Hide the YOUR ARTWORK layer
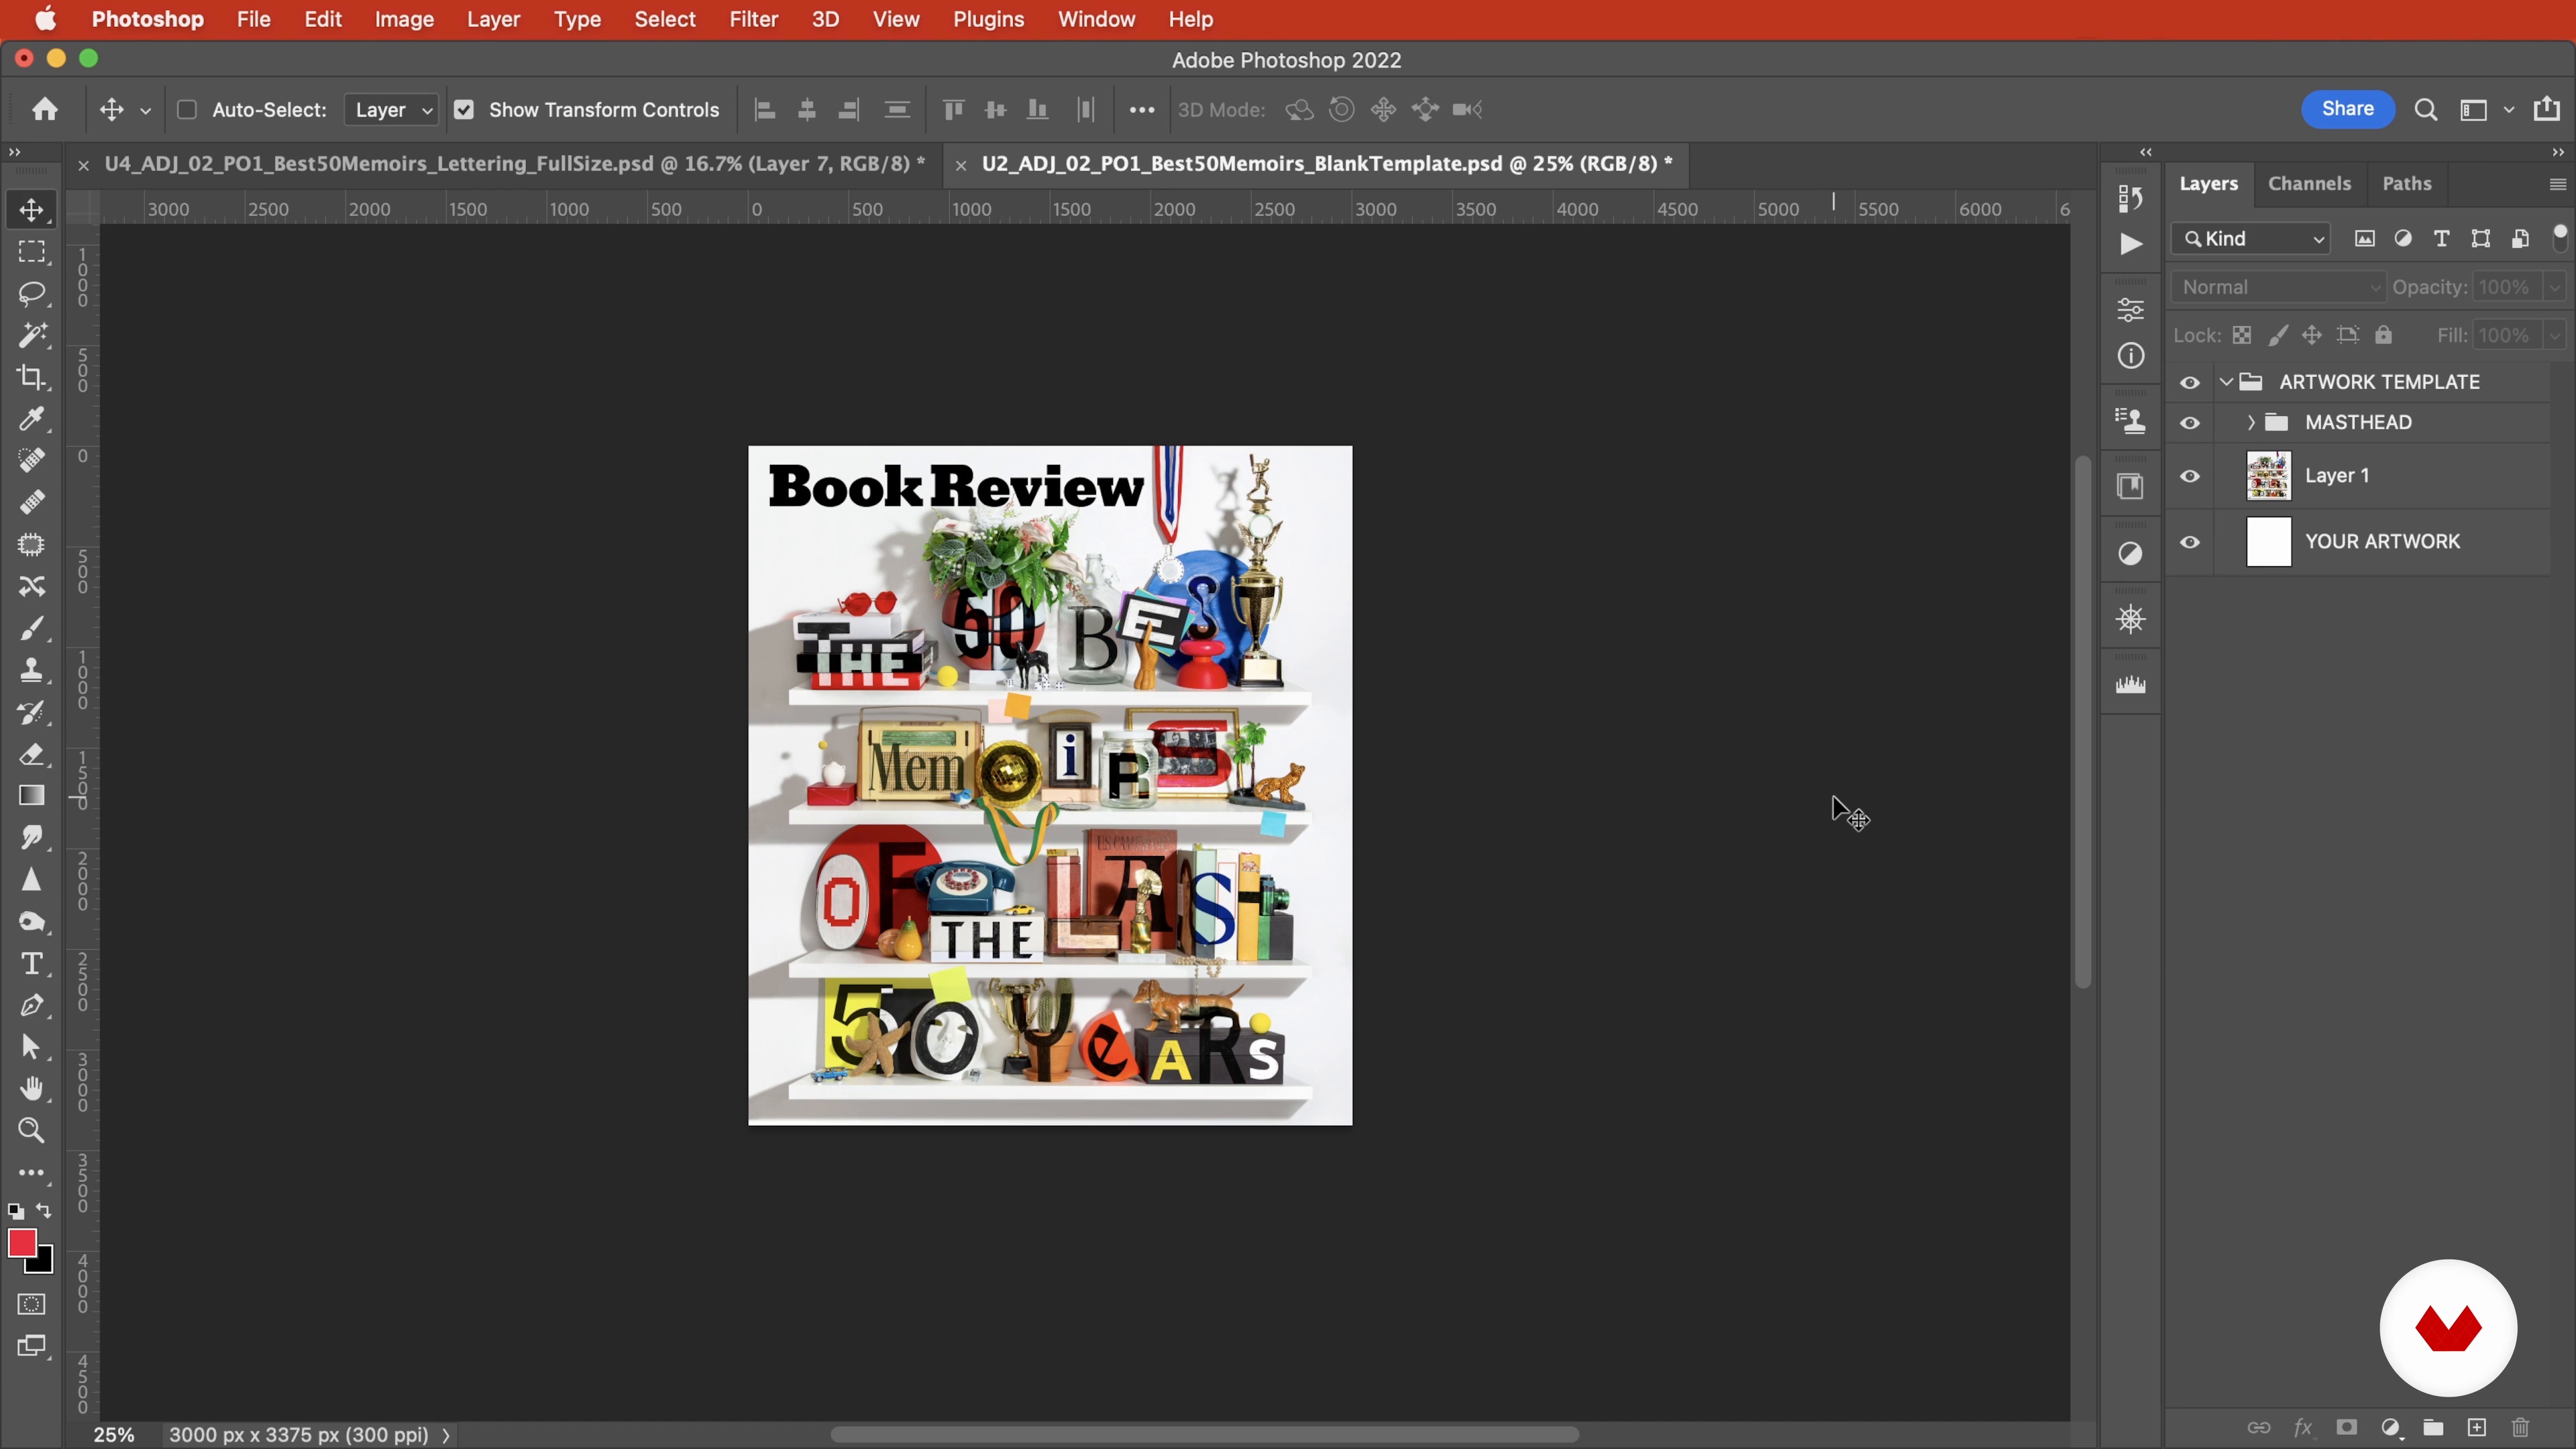The height and width of the screenshot is (1449, 2576). tap(2189, 542)
